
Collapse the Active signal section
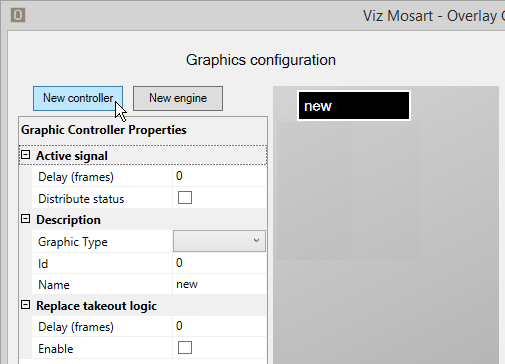click(x=26, y=155)
